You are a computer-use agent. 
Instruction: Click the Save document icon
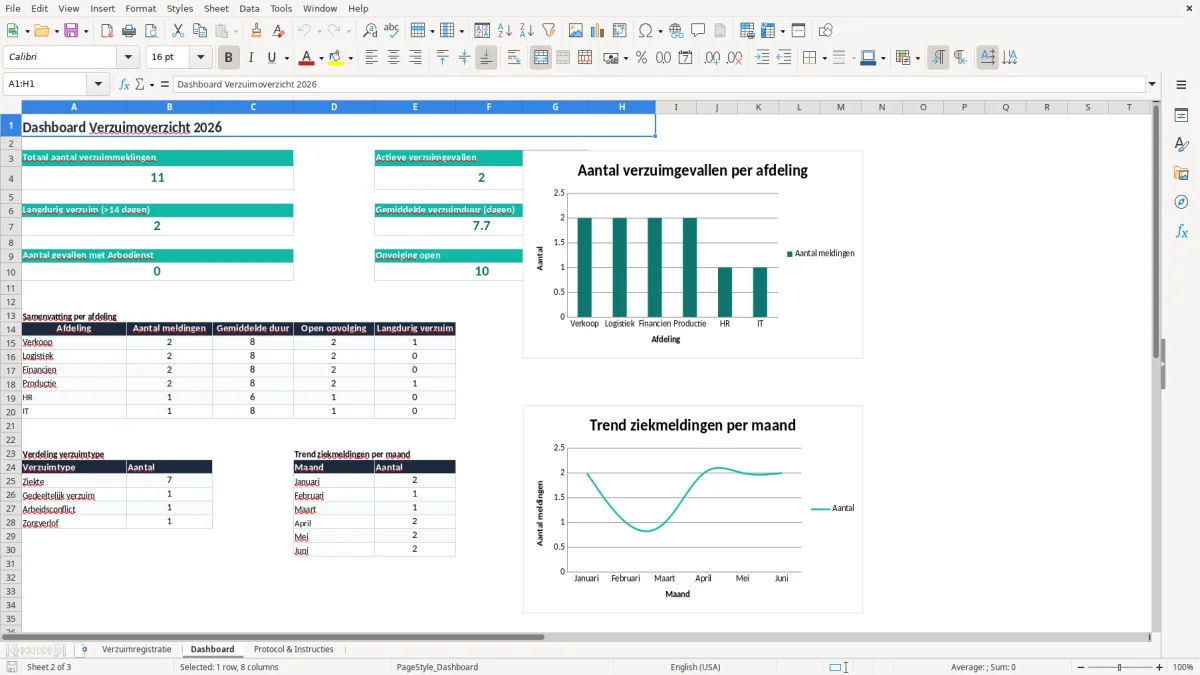[x=71, y=31]
